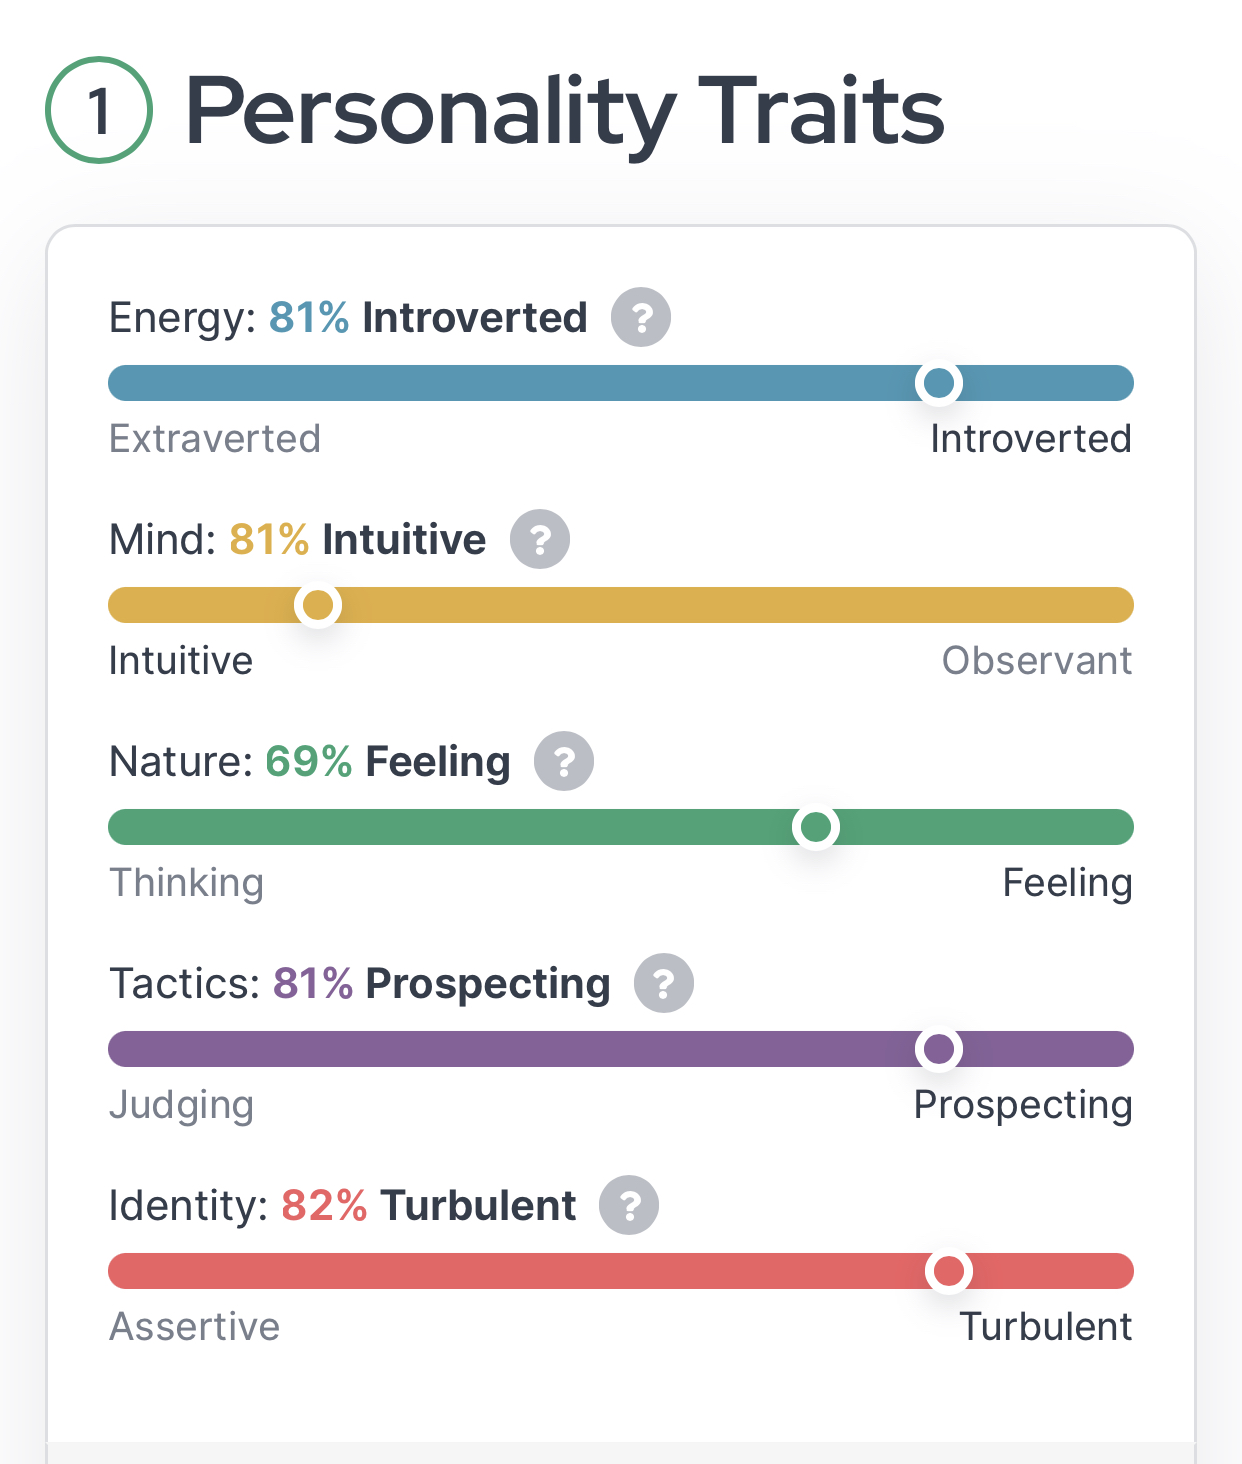Image resolution: width=1242 pixels, height=1464 pixels.
Task: Click the Tactics slider handle
Action: [x=939, y=1049]
